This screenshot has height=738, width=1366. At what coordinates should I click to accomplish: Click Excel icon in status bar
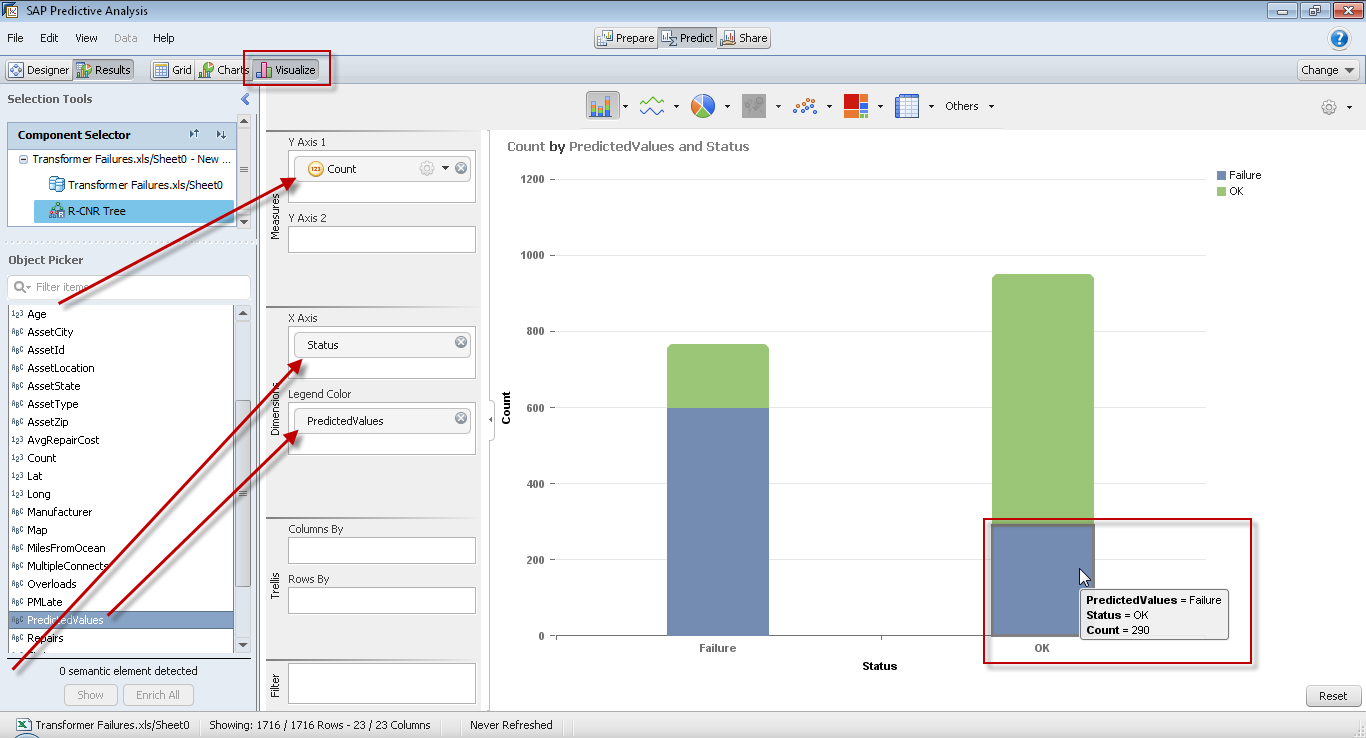click(22, 725)
